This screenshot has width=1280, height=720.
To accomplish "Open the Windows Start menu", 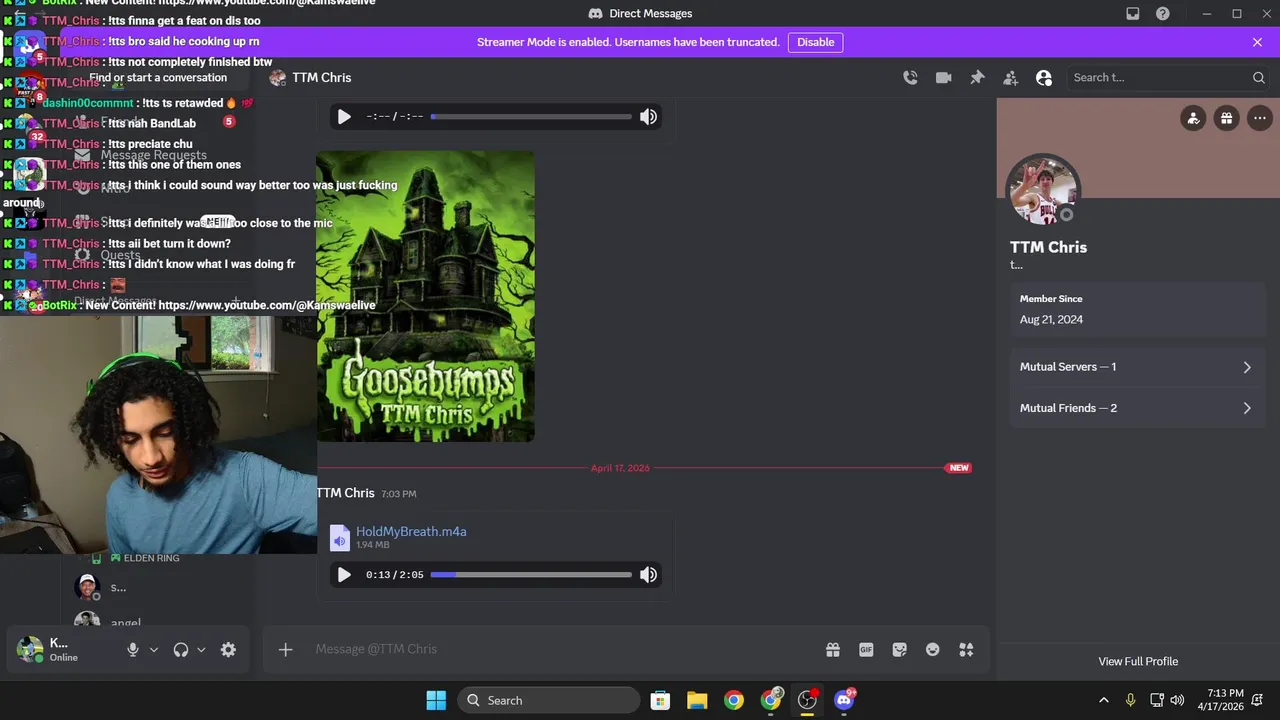I will [436, 700].
